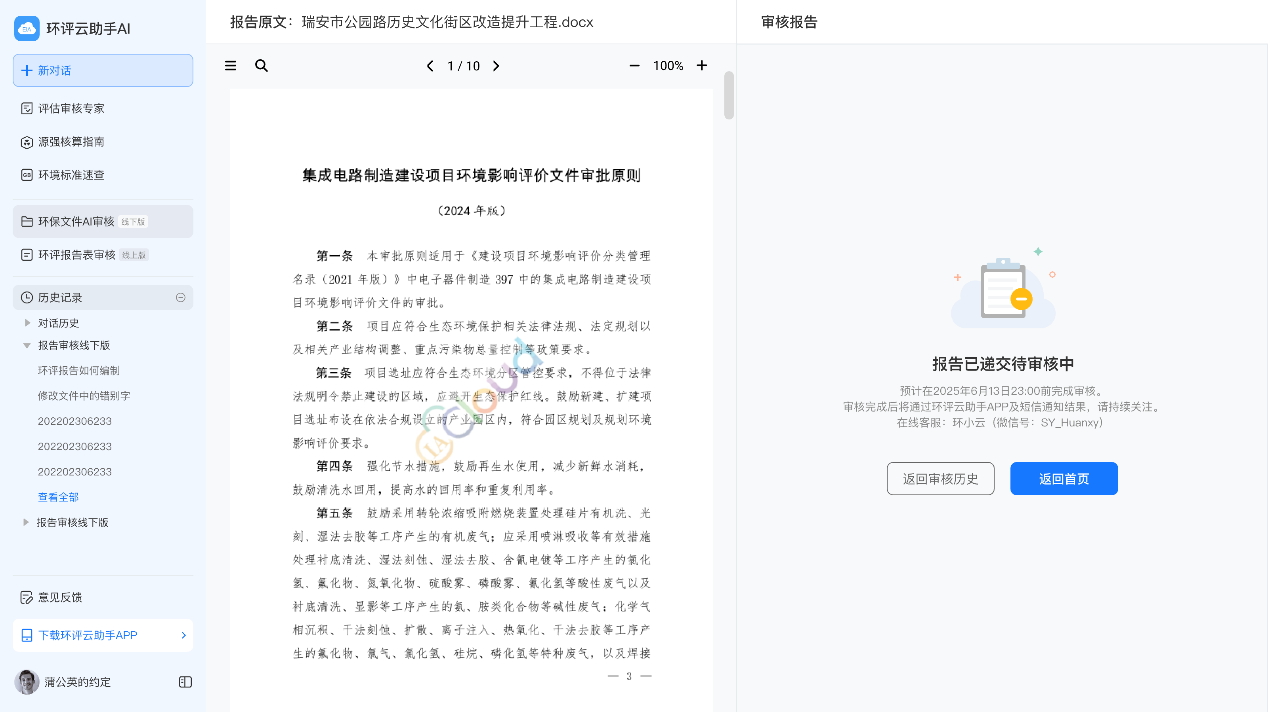Expand the bottom 报告审核线下版 node
This screenshot has width=1268, height=712.
[x=27, y=522]
